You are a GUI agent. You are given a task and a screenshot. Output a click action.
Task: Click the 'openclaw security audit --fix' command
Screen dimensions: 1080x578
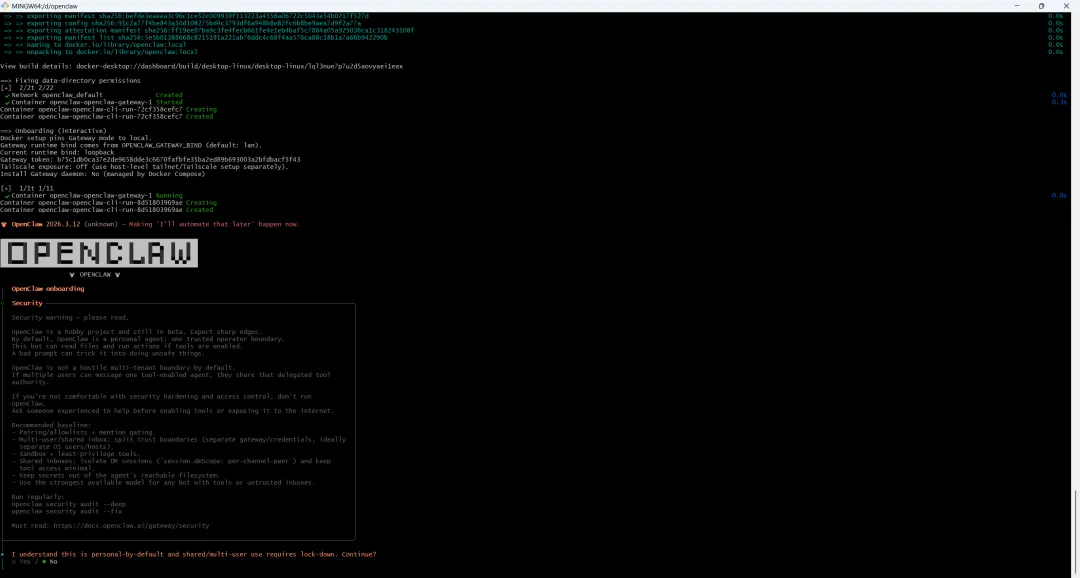[67, 511]
